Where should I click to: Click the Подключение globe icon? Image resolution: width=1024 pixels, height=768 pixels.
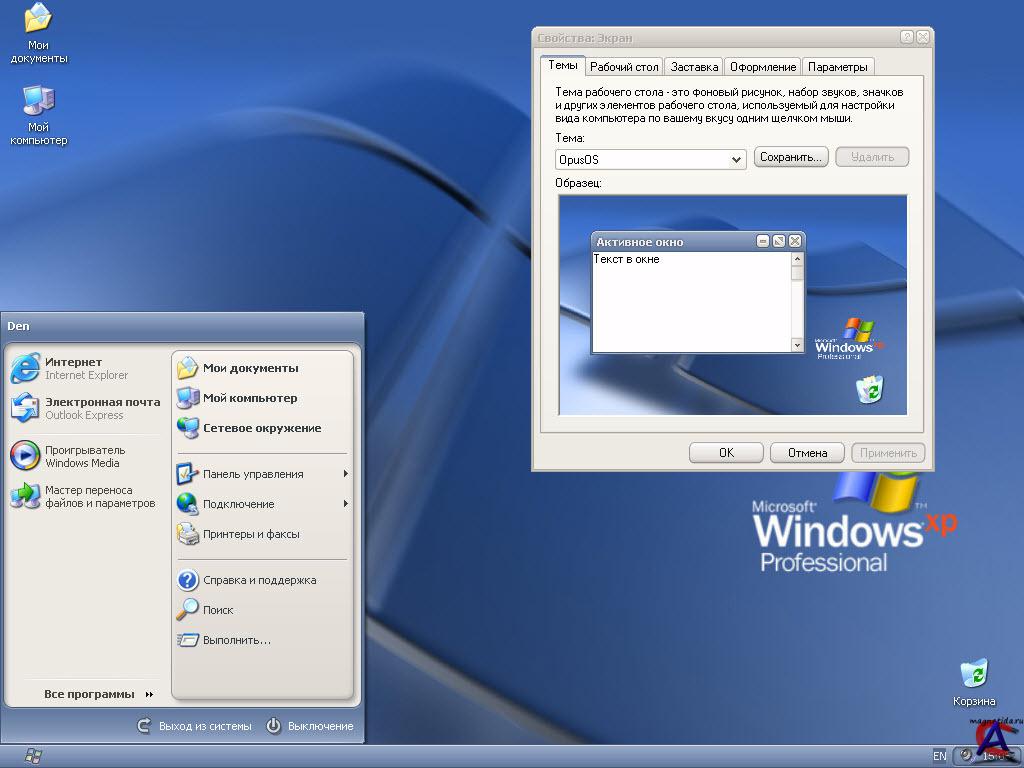[x=188, y=504]
